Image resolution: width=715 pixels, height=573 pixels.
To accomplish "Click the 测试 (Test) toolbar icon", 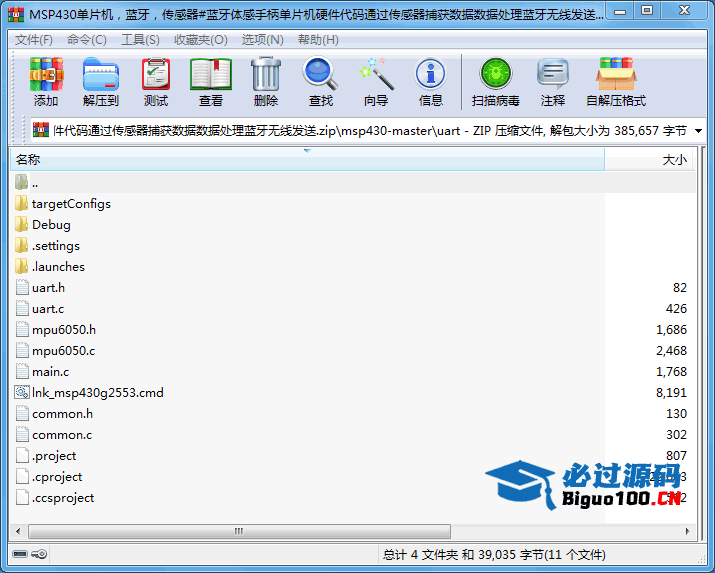I will click(x=156, y=80).
